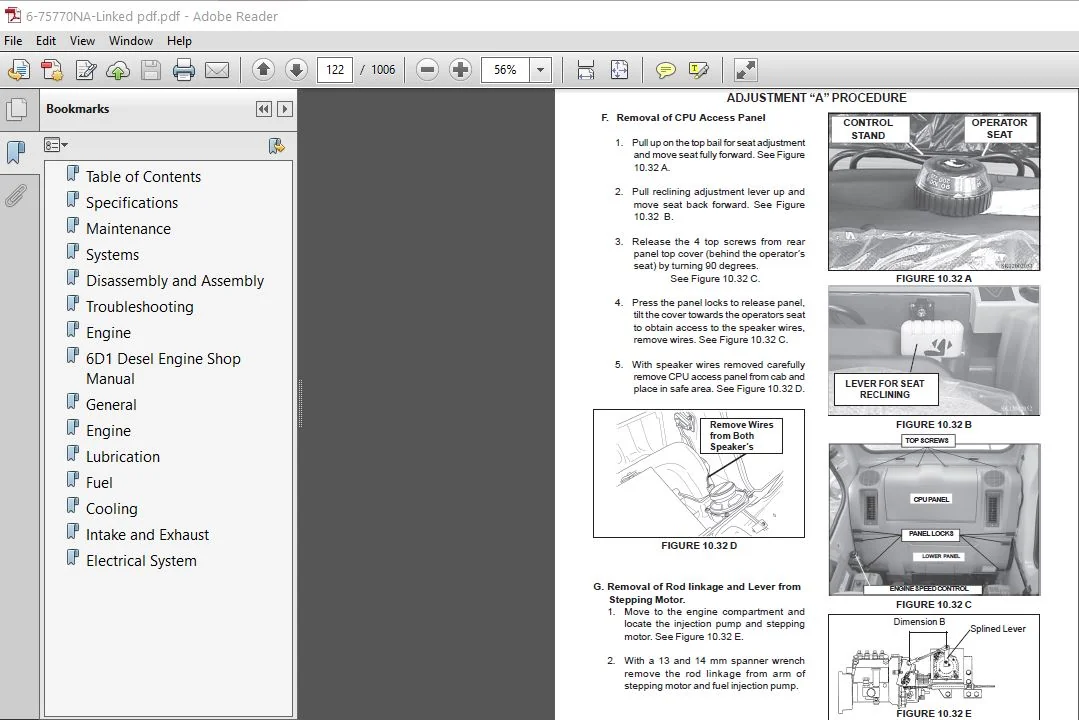Go to previous page arrow button
Screen dimensions: 1079x720
click(x=263, y=70)
